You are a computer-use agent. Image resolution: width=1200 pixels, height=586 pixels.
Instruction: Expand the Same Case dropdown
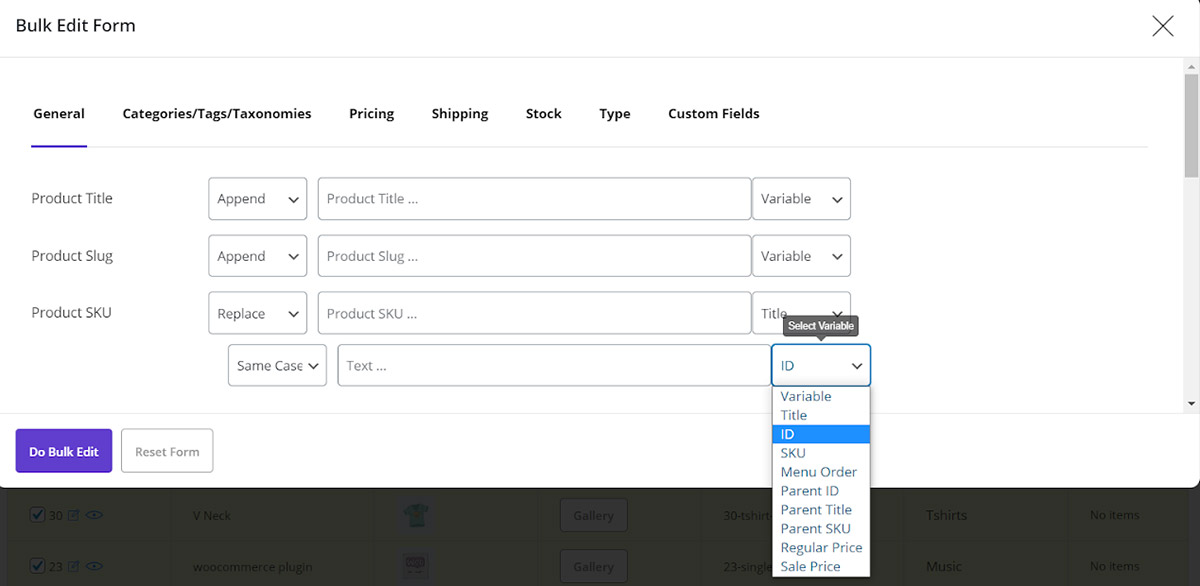tap(277, 366)
